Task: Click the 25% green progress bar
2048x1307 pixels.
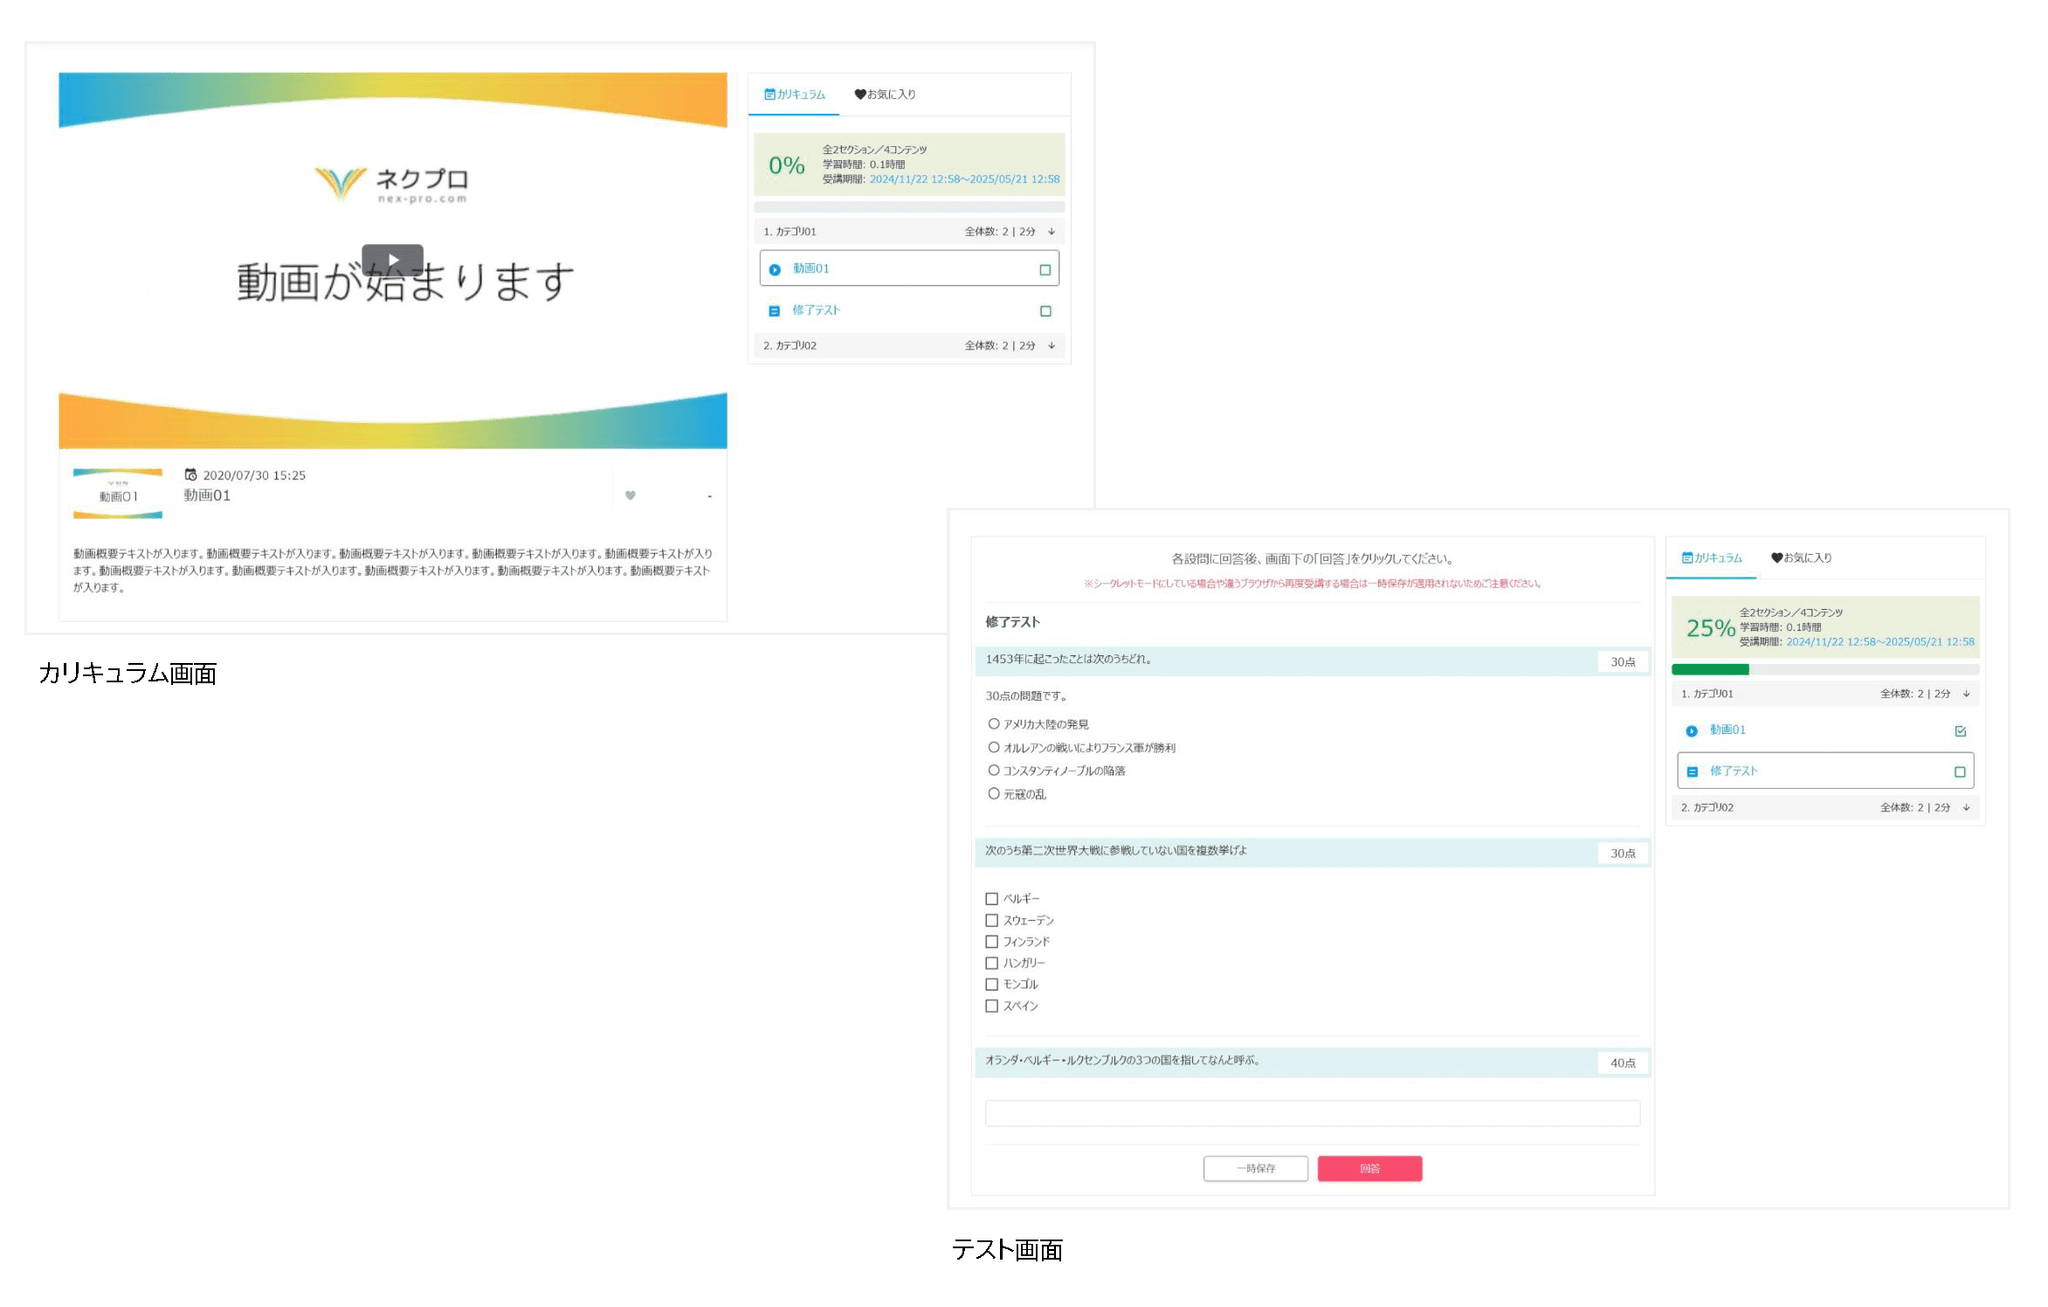Action: [1710, 669]
